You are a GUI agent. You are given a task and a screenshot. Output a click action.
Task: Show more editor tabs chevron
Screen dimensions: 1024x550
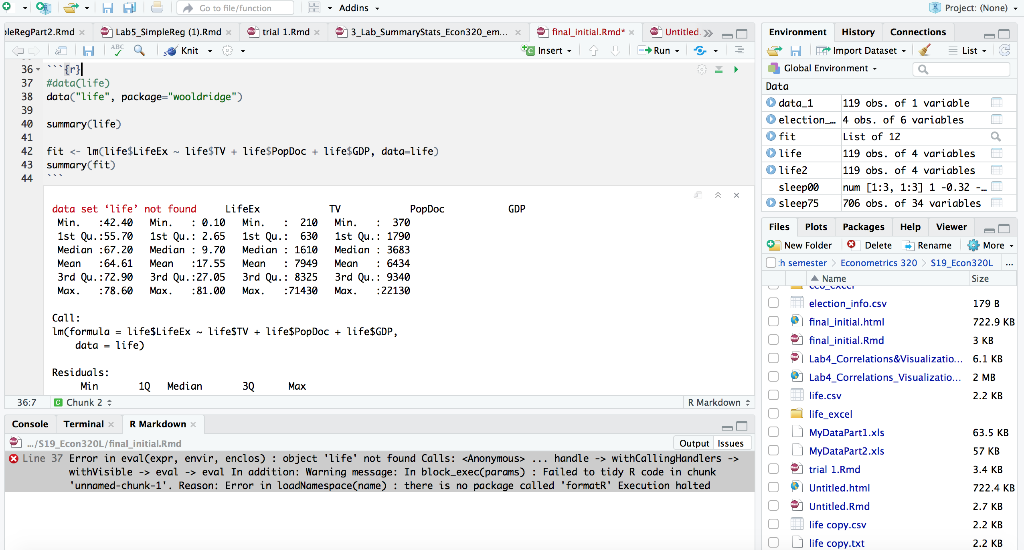coord(709,33)
